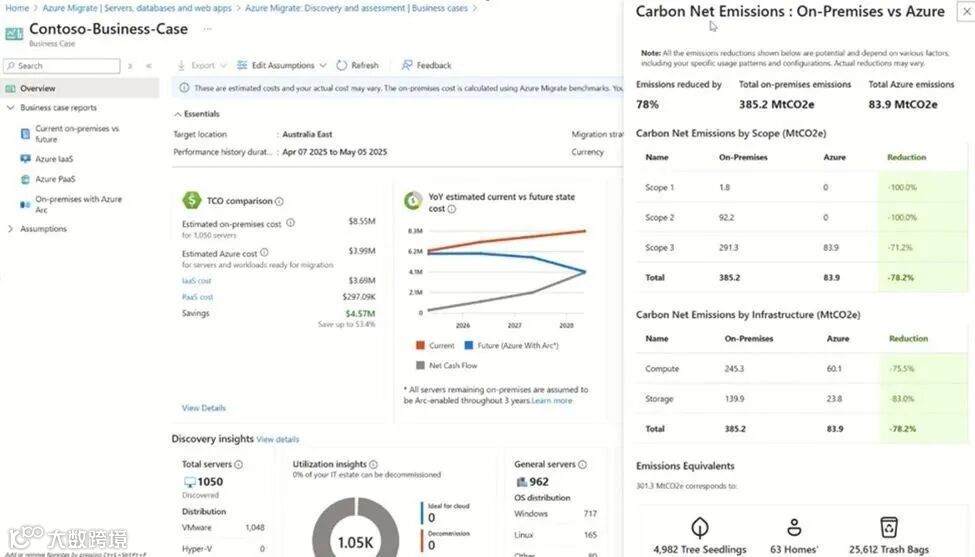Click the Storage row in Infrastructure table
Image resolution: width=975 pixels, height=557 pixels.
[801, 398]
